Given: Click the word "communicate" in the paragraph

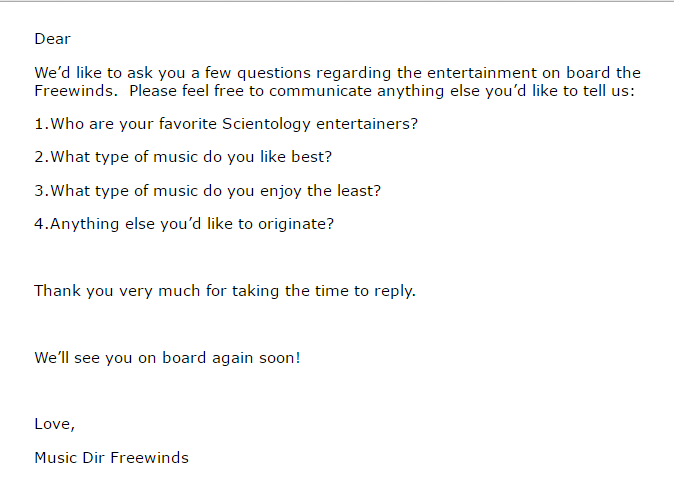Looking at the screenshot, I should tap(320, 91).
